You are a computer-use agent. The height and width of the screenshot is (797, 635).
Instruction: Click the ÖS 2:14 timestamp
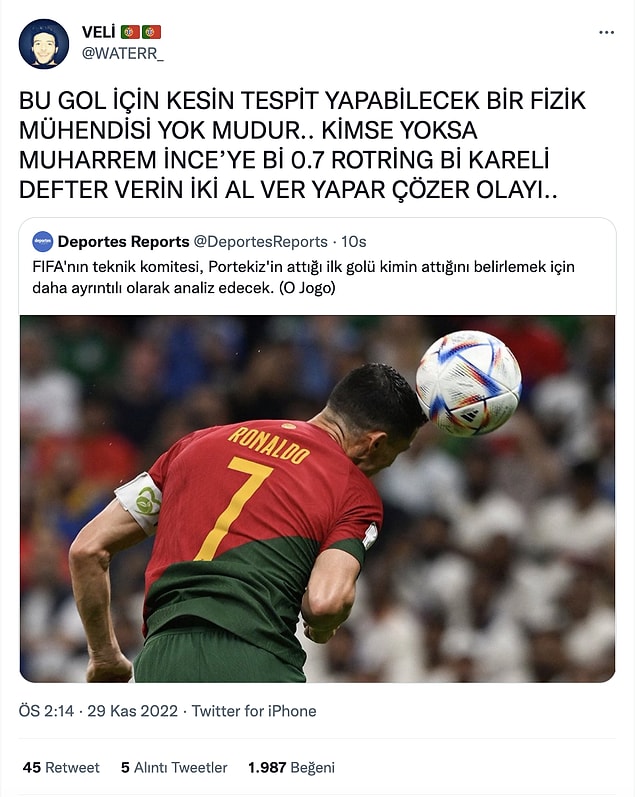(x=46, y=711)
